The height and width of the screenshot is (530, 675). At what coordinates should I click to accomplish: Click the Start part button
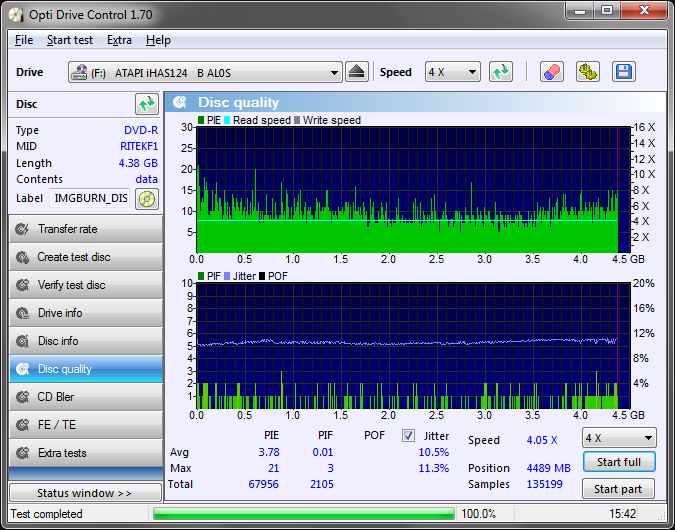coord(618,489)
